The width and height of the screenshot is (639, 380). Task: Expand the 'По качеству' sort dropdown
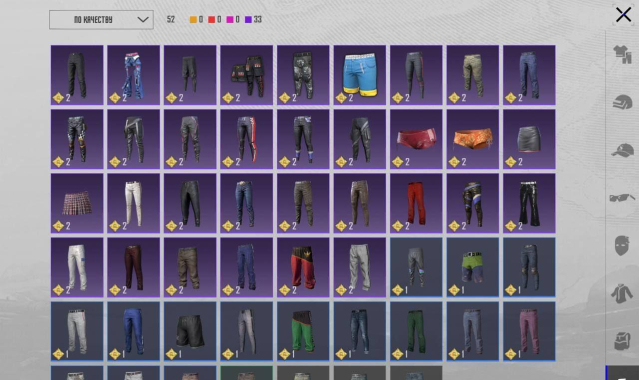click(101, 20)
